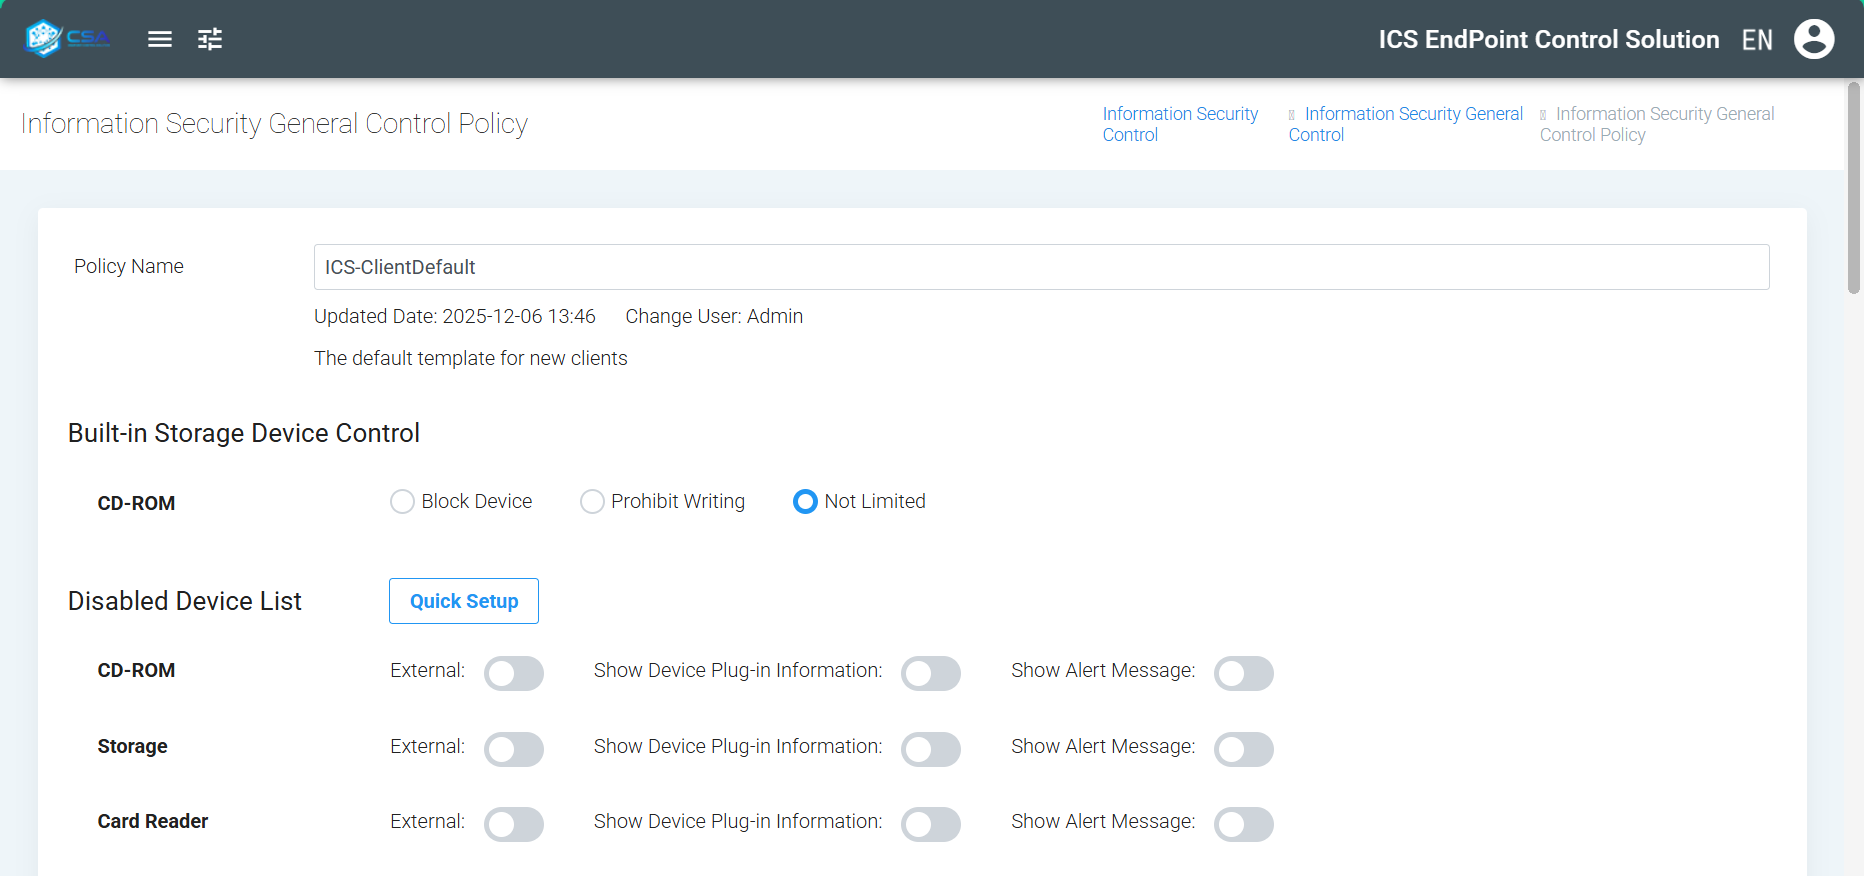Toggle External switch for Card Reader
Image resolution: width=1864 pixels, height=876 pixels.
(x=514, y=824)
